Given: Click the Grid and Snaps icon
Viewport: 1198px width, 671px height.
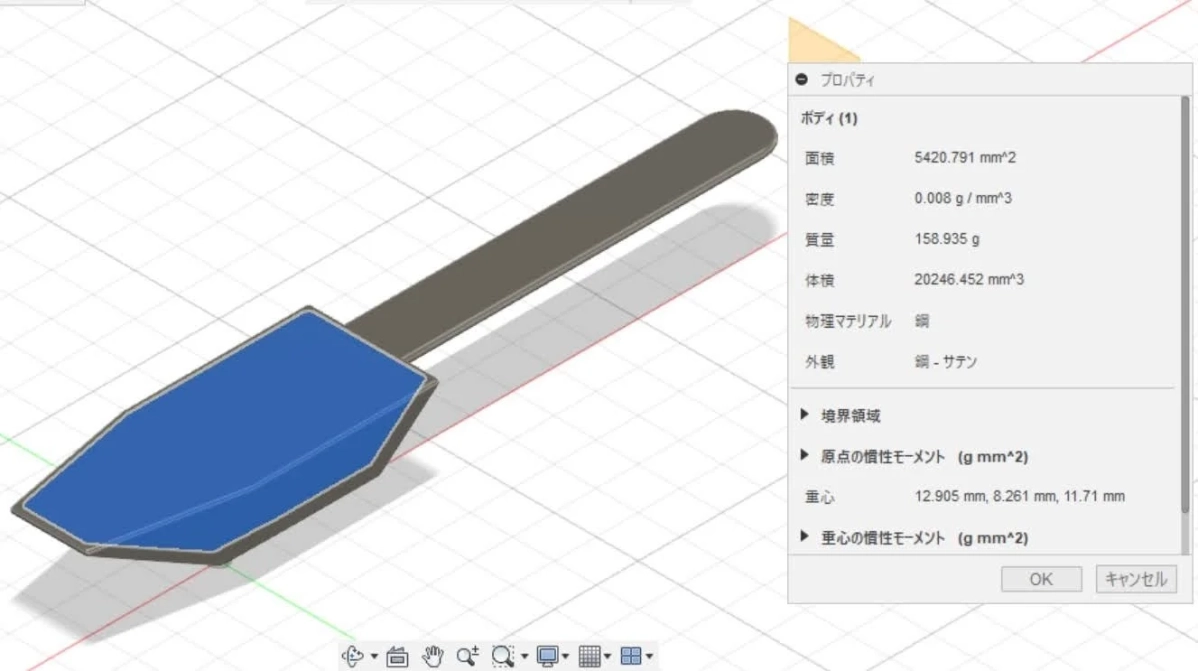Looking at the screenshot, I should (x=592, y=657).
